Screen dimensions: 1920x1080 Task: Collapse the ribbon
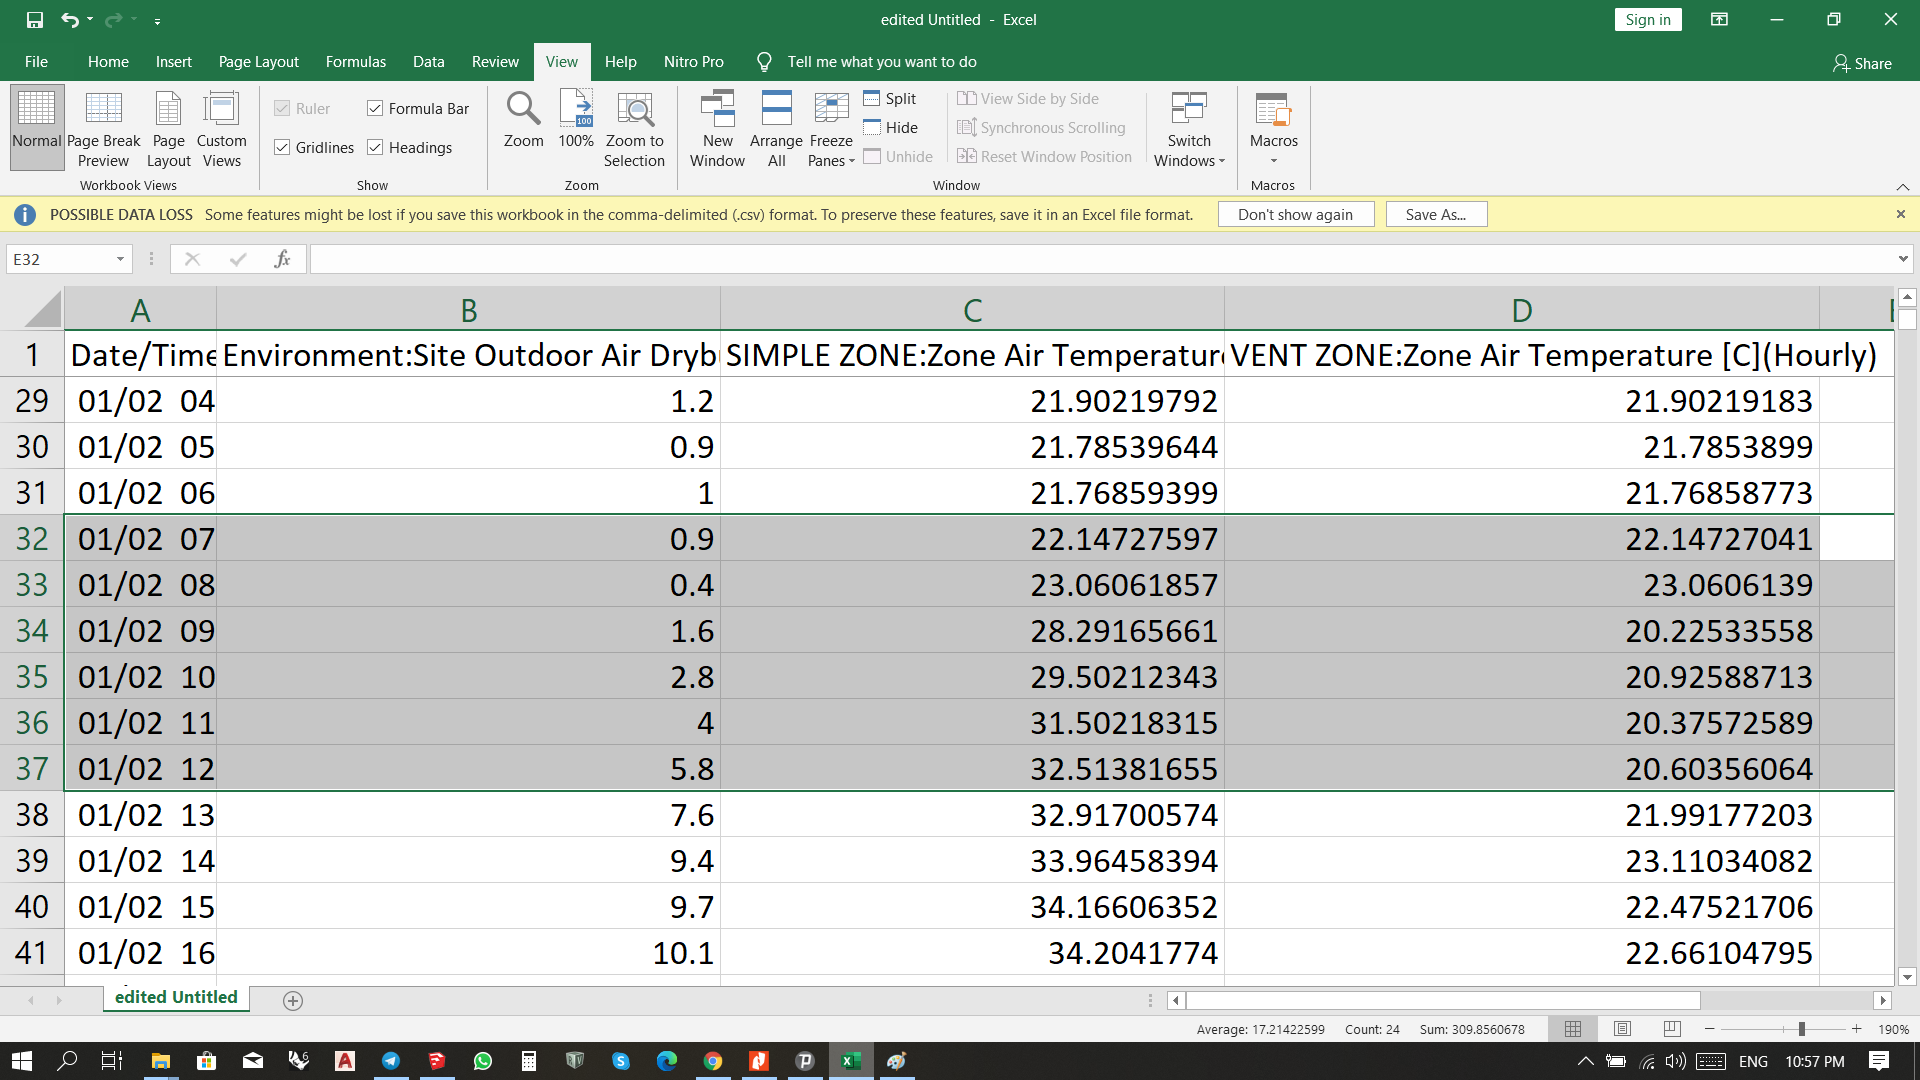pos(1902,187)
